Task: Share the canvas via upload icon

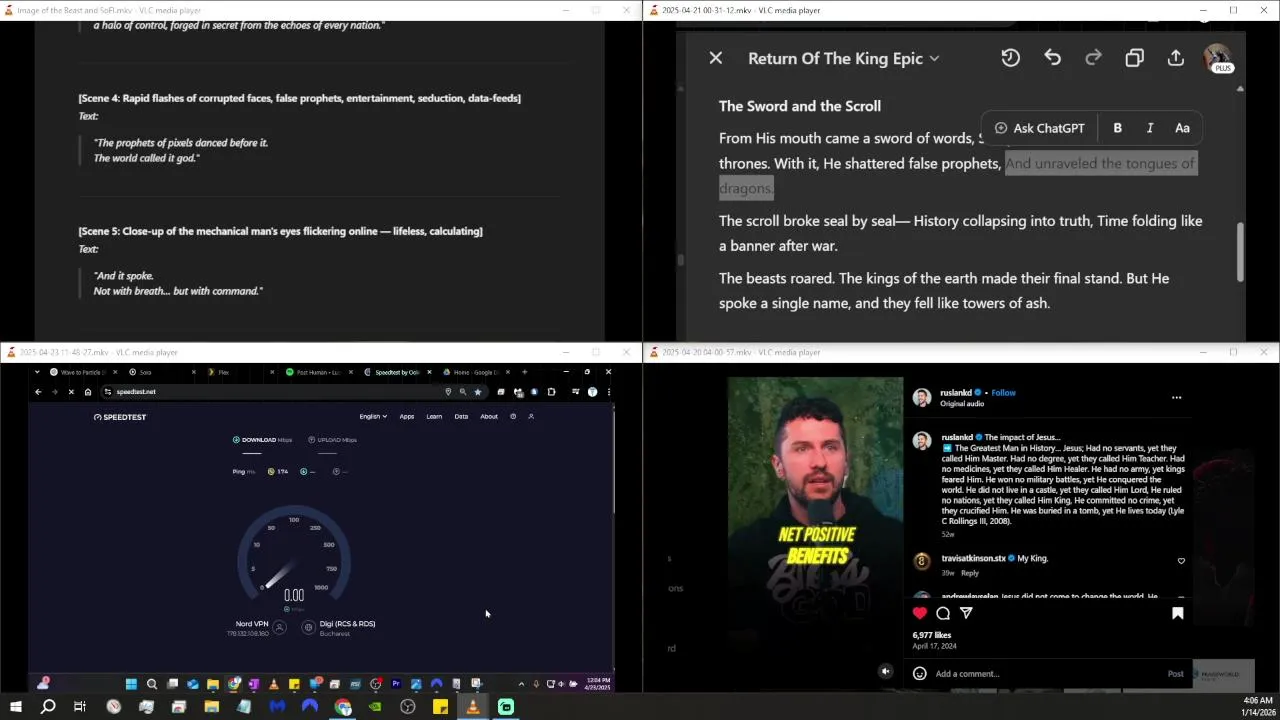Action: (x=1176, y=58)
